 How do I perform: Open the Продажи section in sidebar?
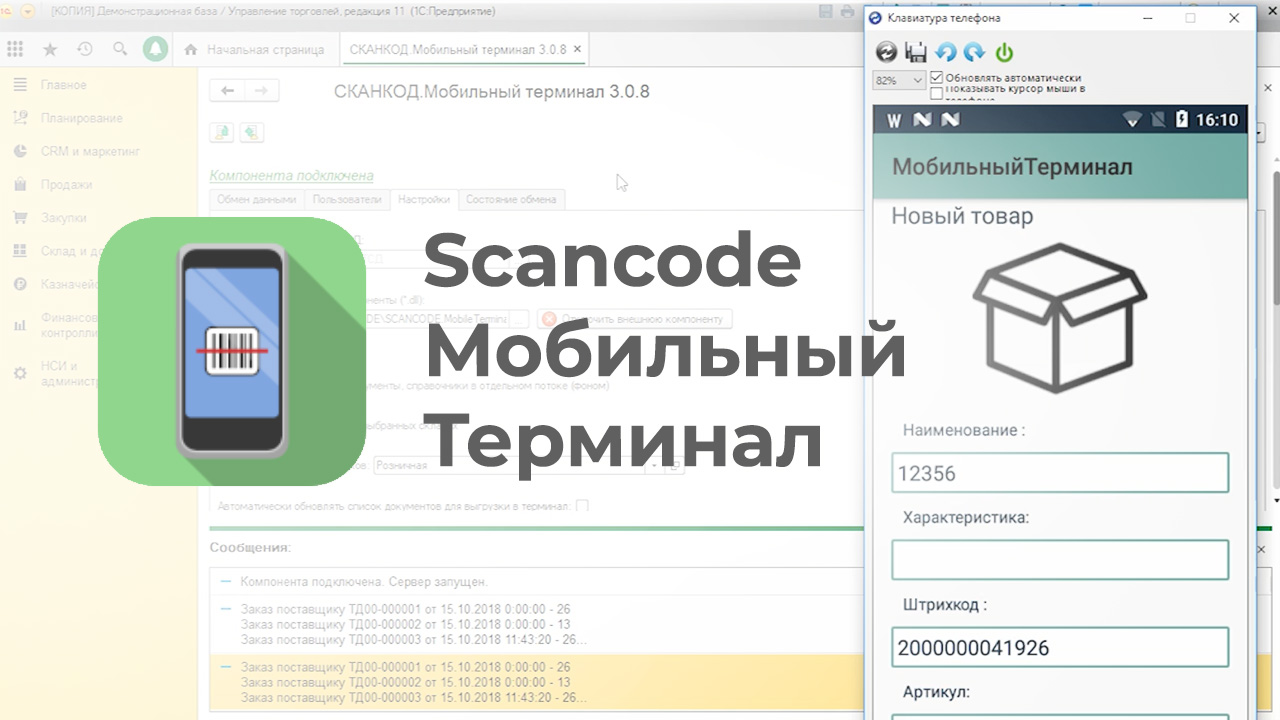click(66, 184)
